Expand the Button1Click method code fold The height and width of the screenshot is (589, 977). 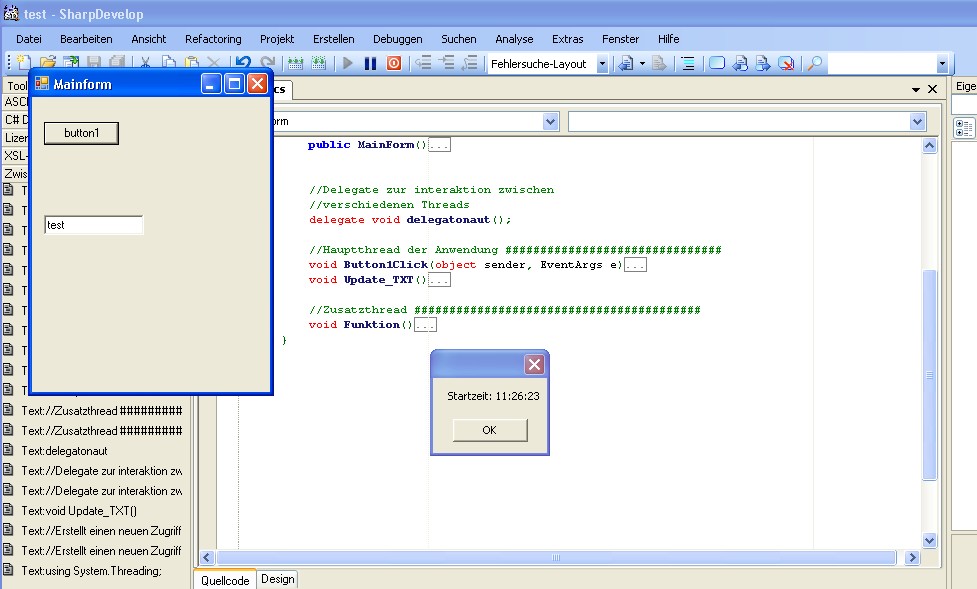(636, 265)
